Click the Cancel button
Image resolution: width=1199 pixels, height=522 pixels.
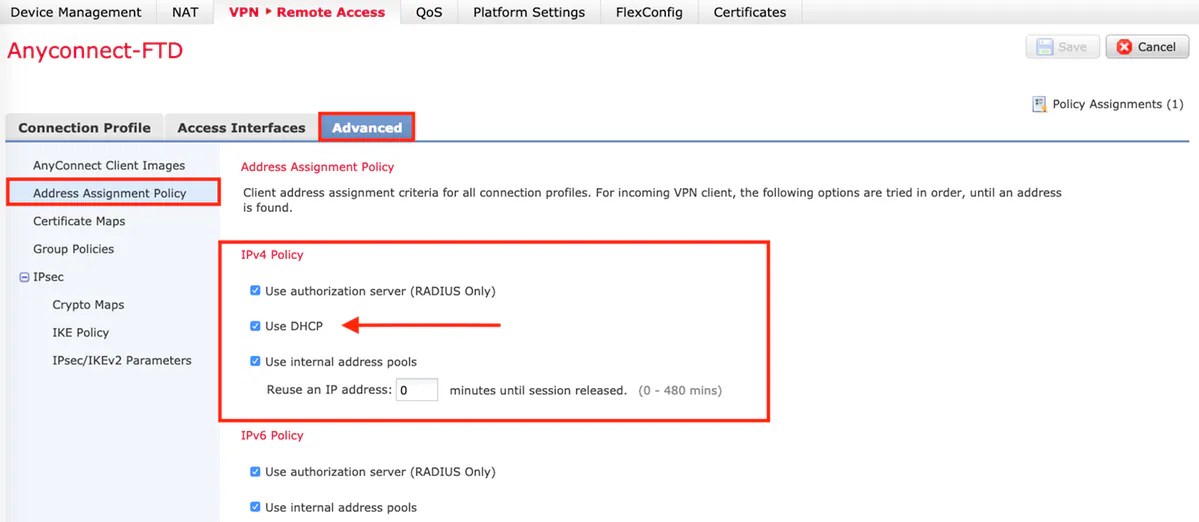pyautogui.click(x=1146, y=47)
